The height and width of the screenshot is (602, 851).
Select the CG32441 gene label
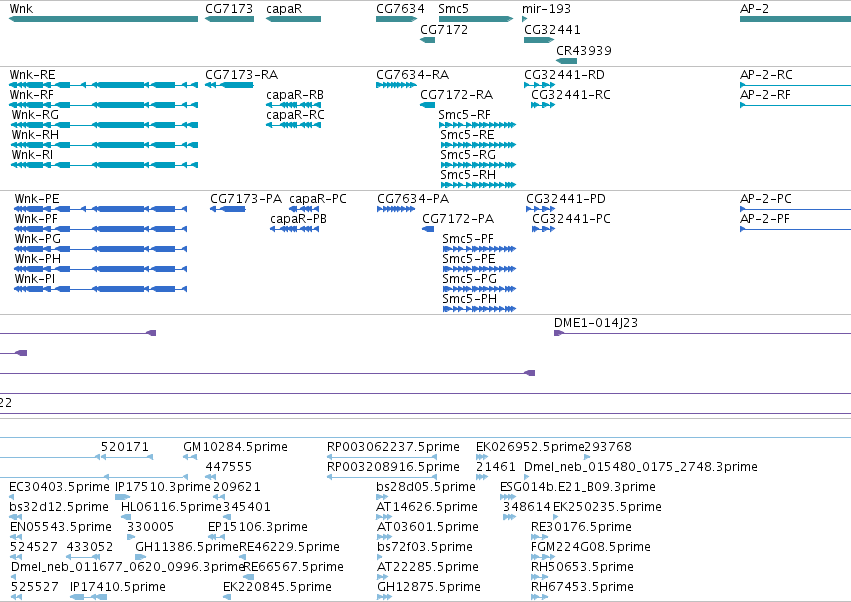(552, 30)
